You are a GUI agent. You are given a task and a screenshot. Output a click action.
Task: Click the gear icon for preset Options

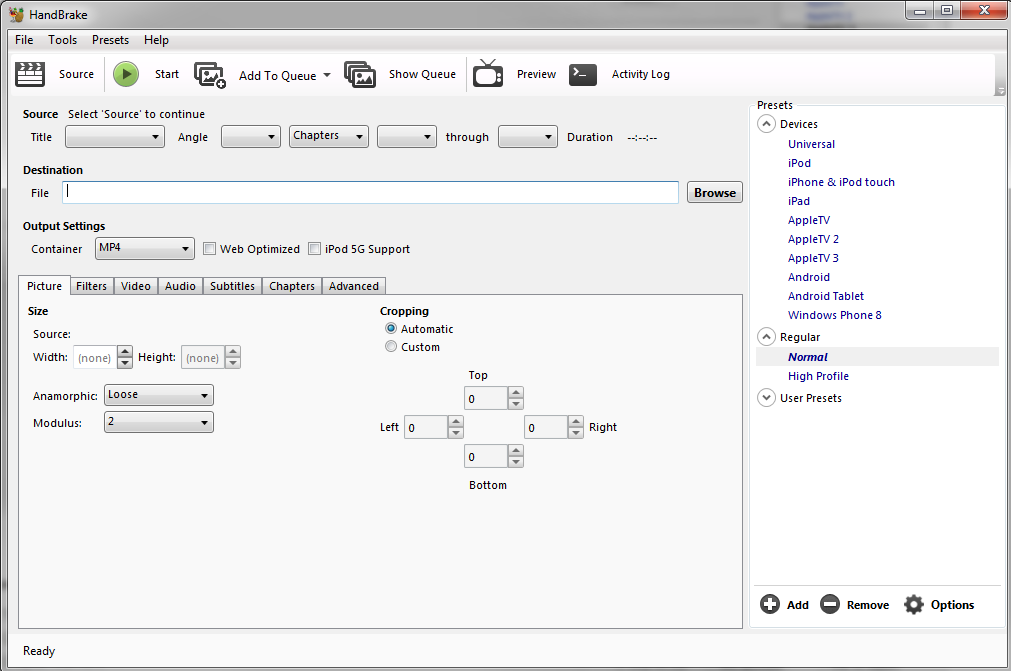pyautogui.click(x=914, y=604)
